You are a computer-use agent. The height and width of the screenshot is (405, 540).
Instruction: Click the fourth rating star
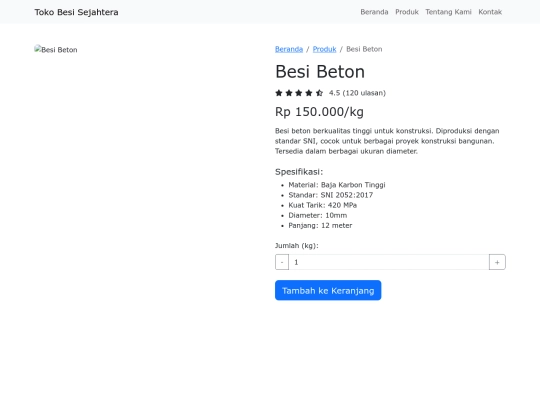coord(309,93)
